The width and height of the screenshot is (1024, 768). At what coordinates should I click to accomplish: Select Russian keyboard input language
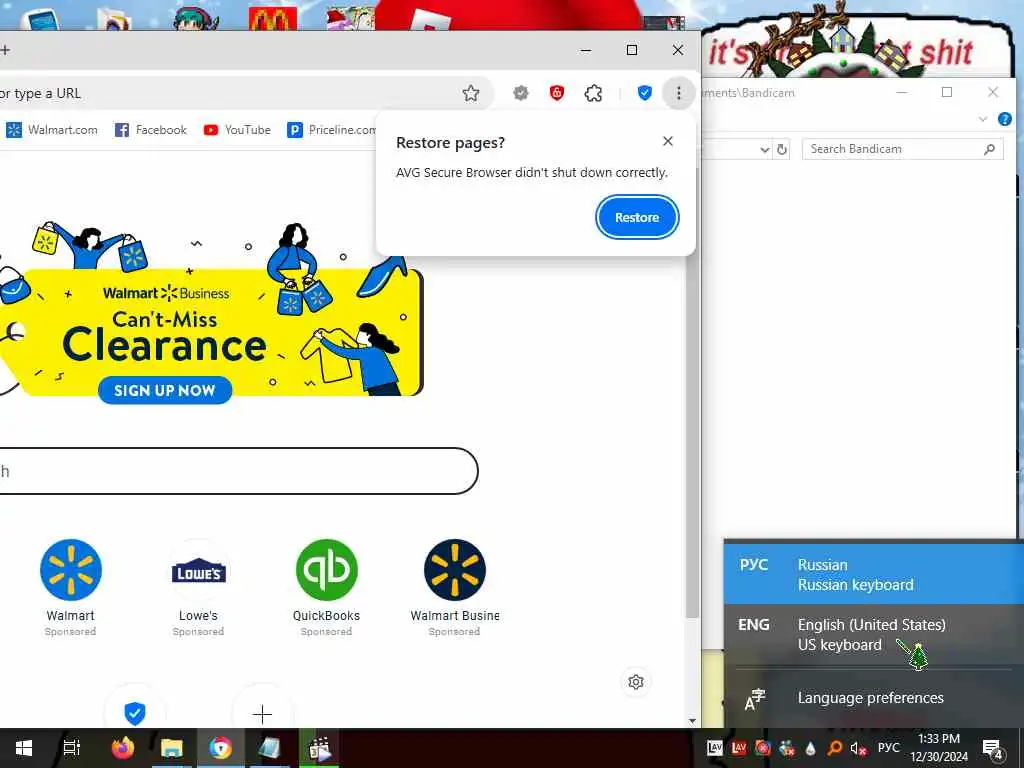(x=873, y=575)
